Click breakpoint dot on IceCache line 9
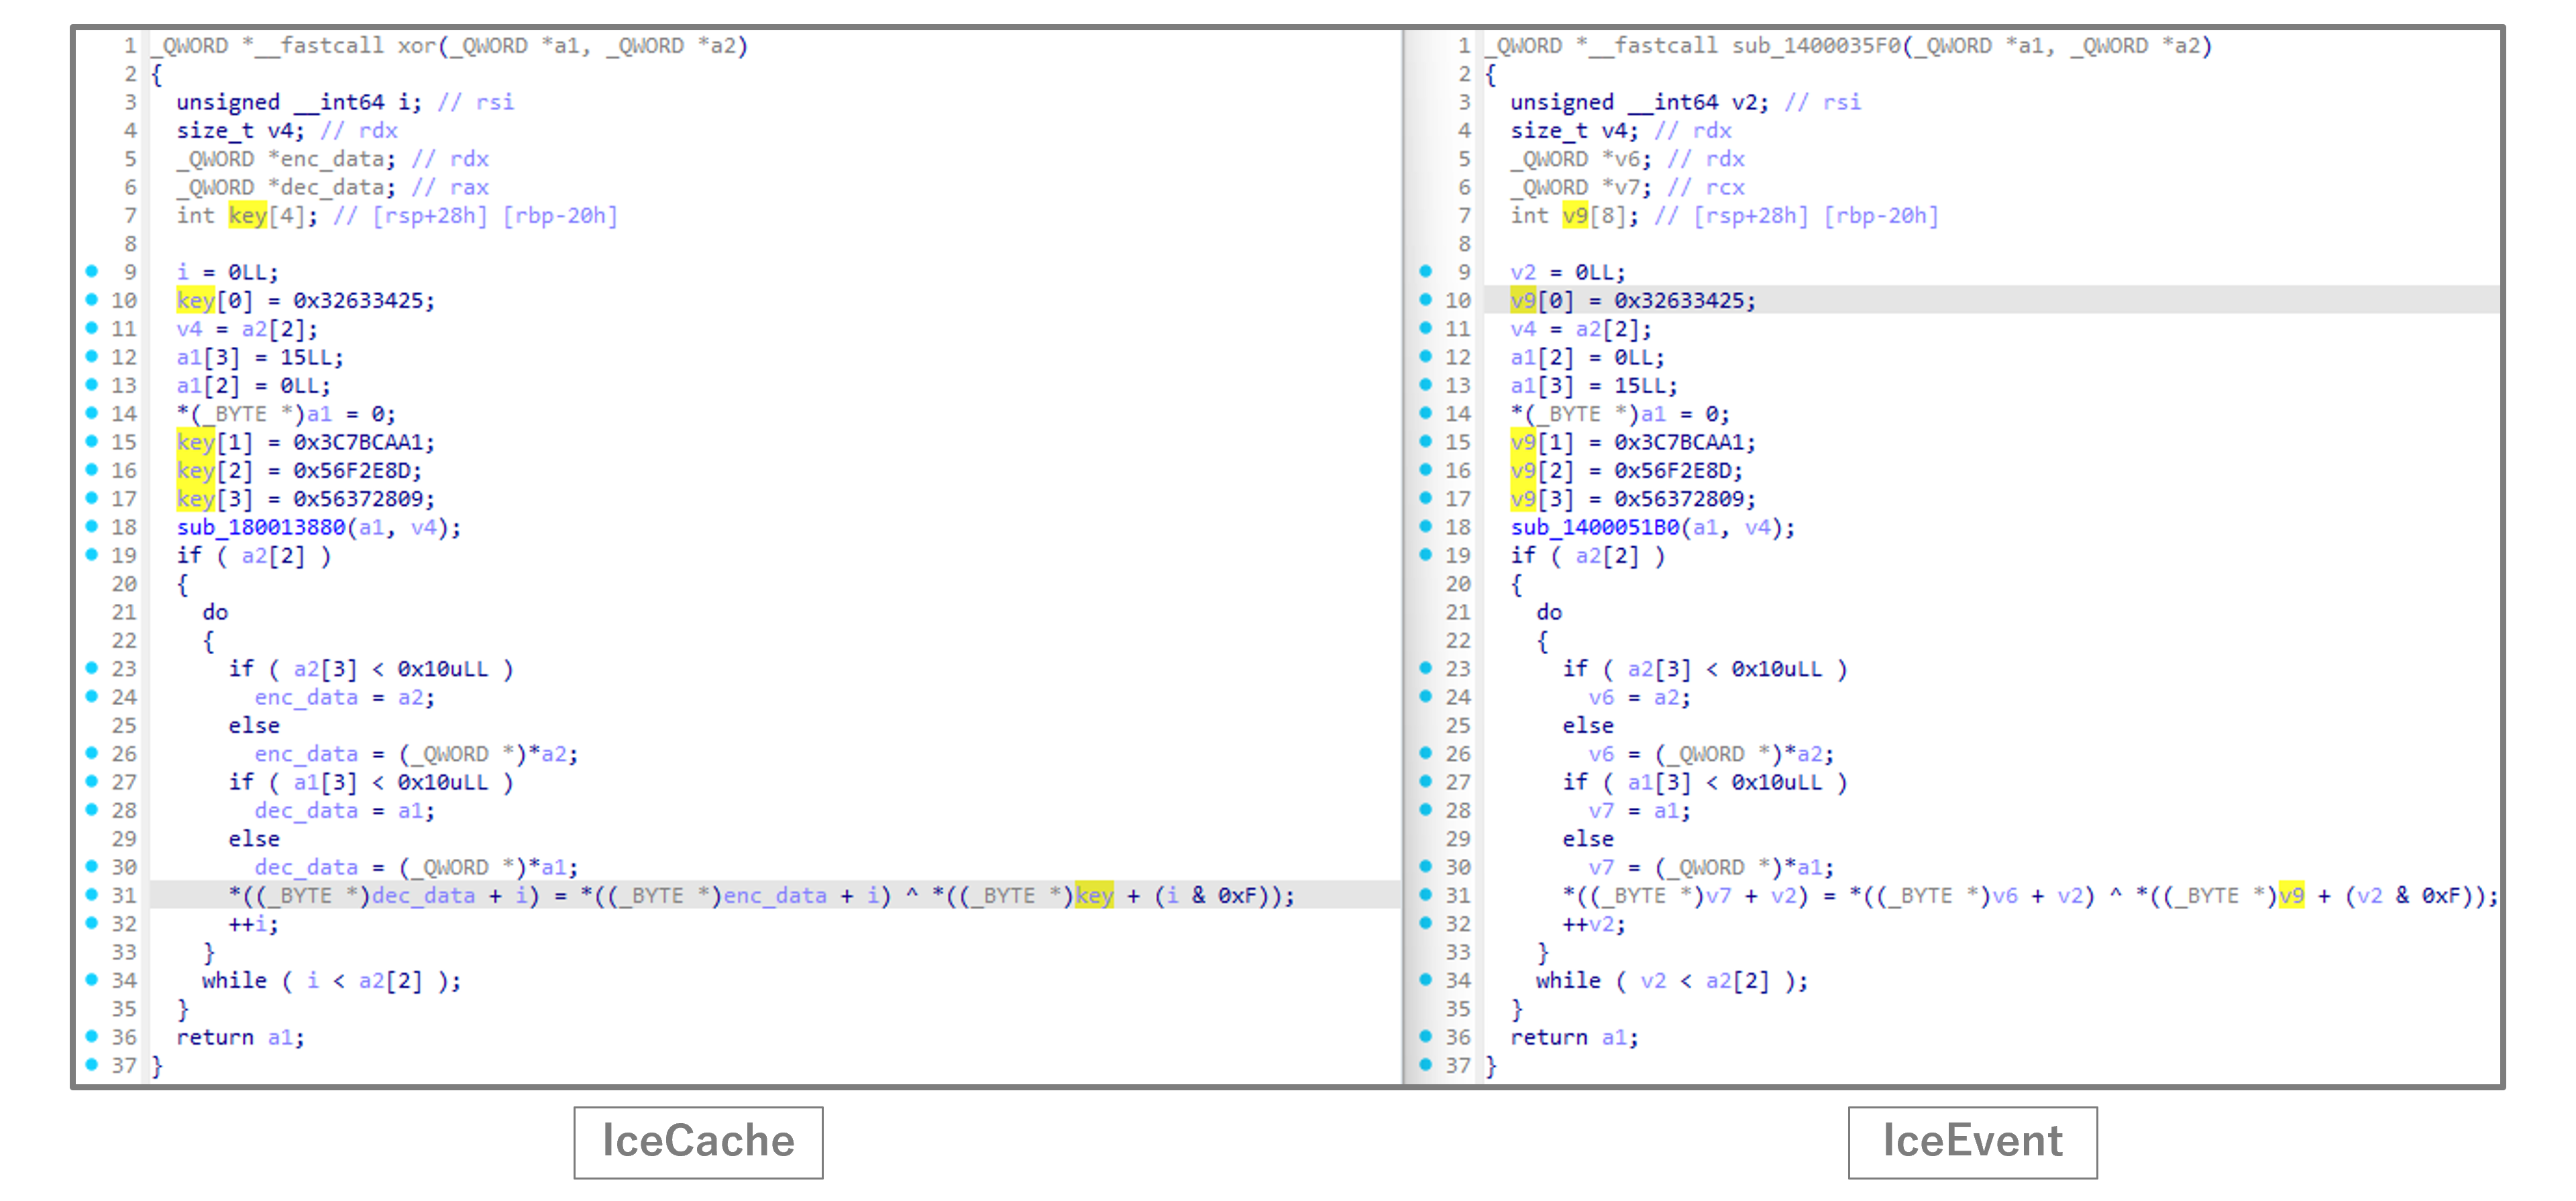 click(92, 271)
